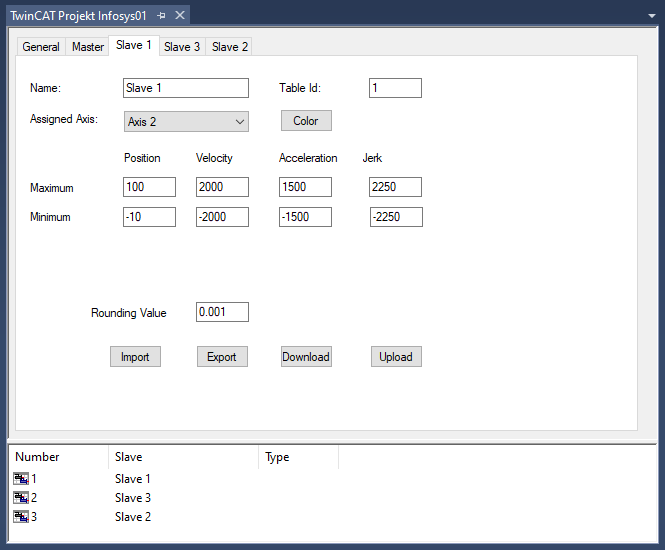Open the Slave 2 tab
Viewport: 665px width, 550px height.
(x=229, y=47)
